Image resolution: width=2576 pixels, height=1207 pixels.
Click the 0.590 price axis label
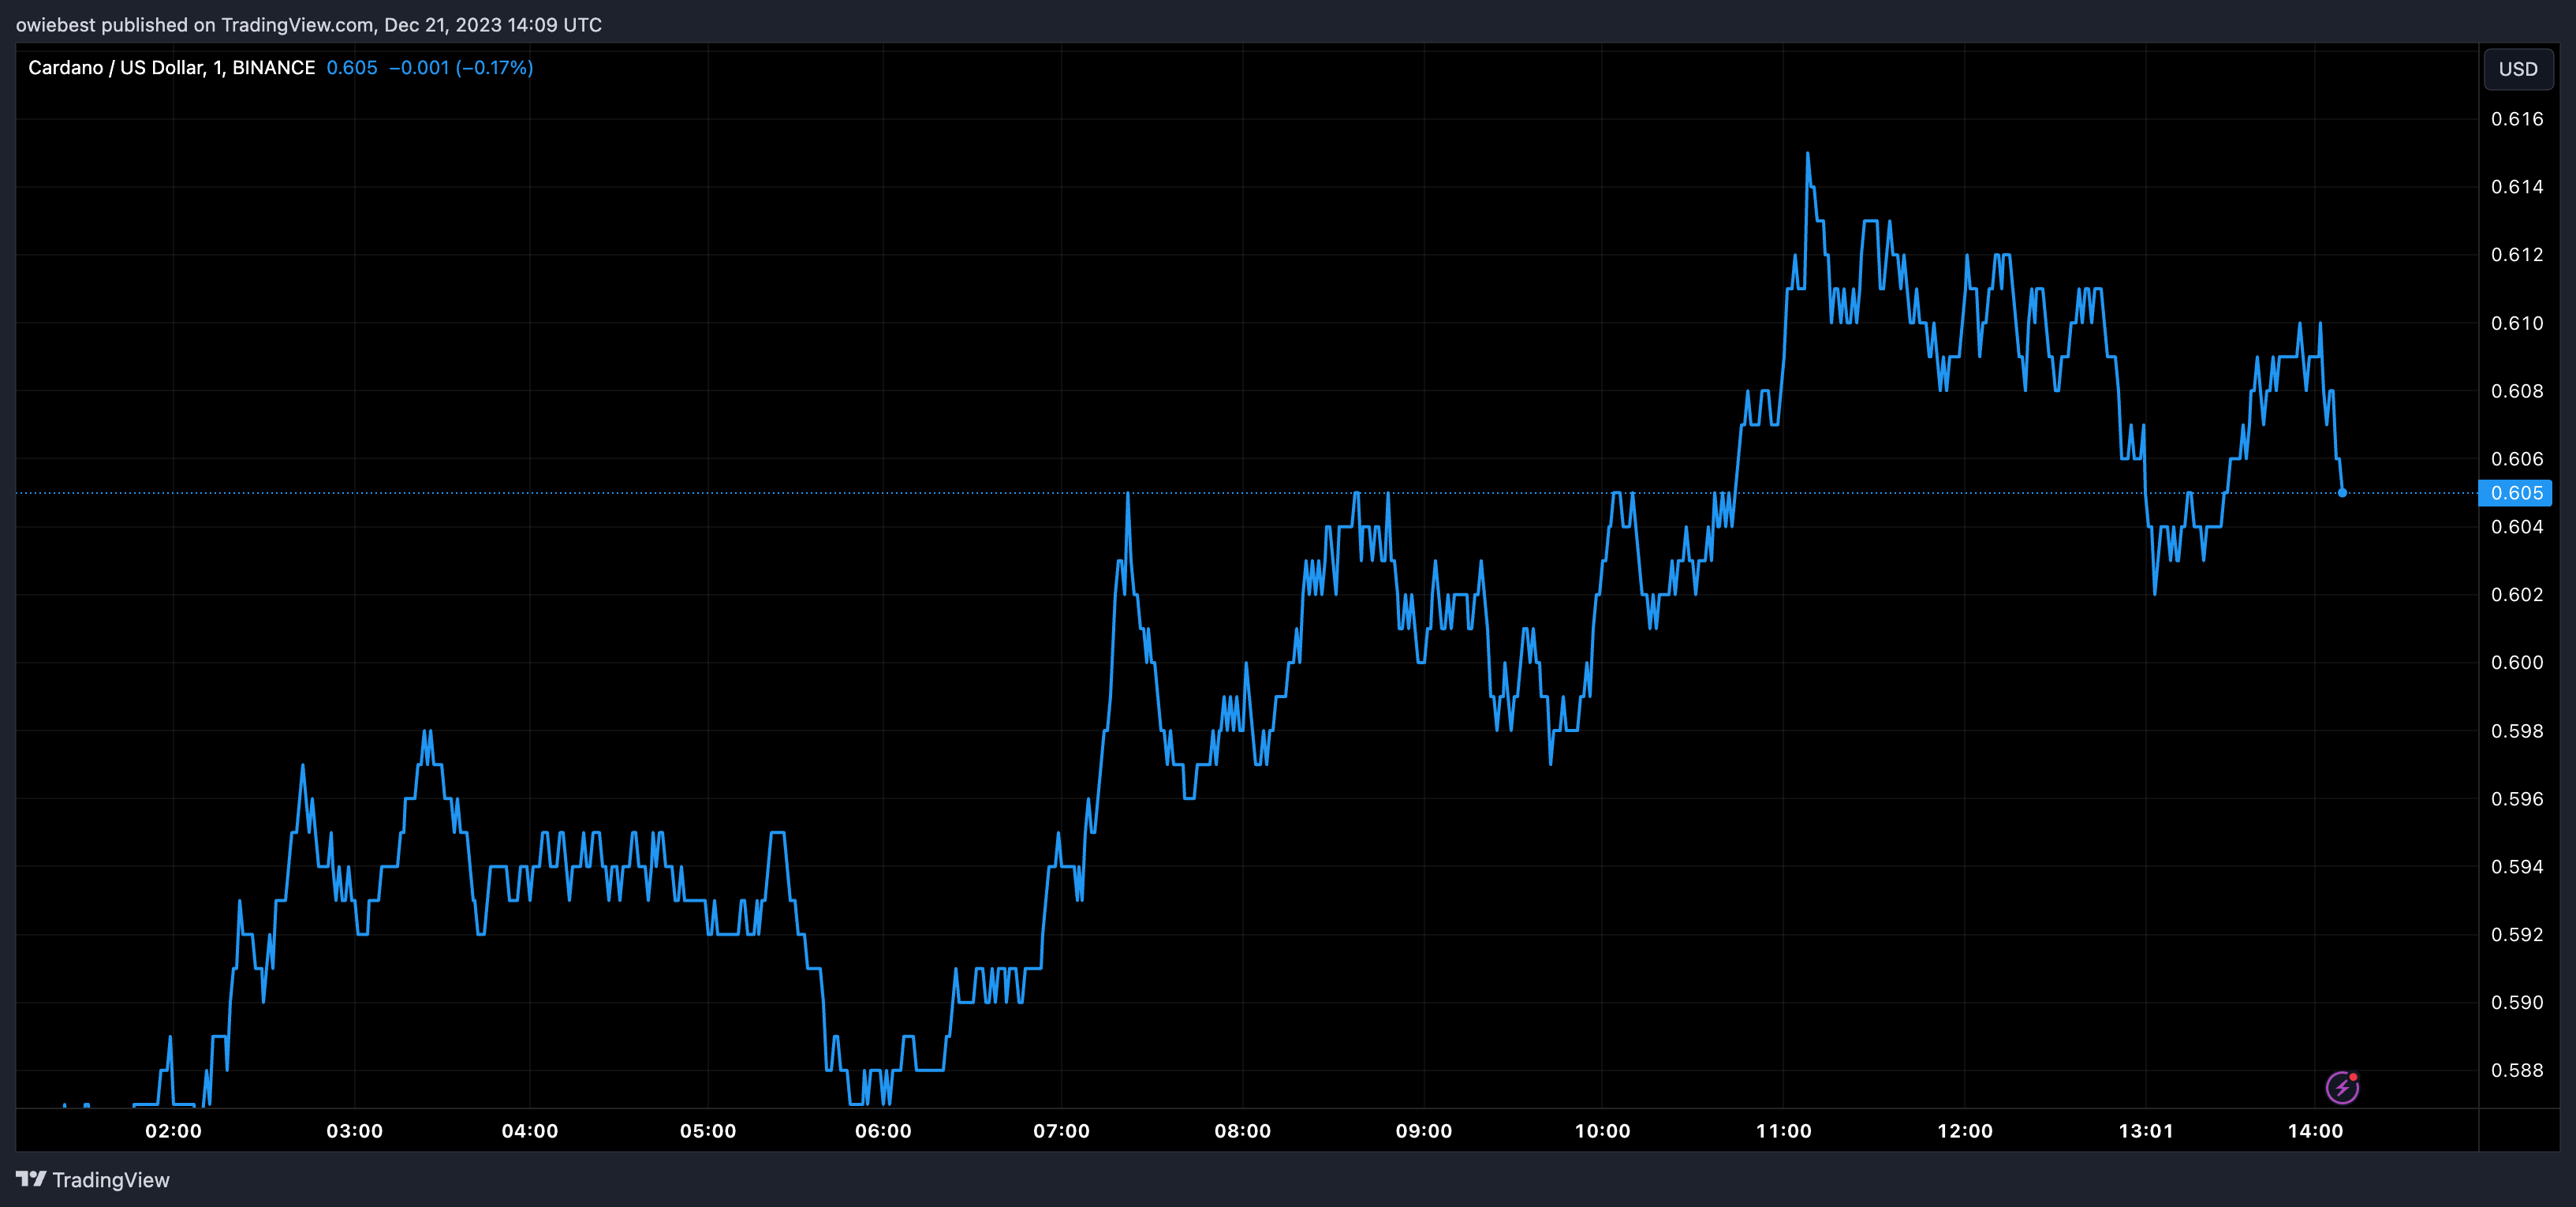[x=2517, y=1003]
